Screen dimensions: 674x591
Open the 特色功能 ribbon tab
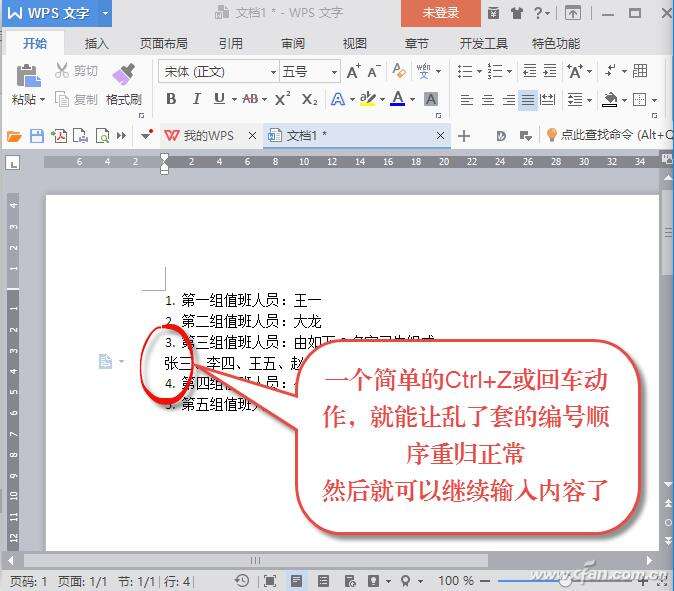coord(556,43)
